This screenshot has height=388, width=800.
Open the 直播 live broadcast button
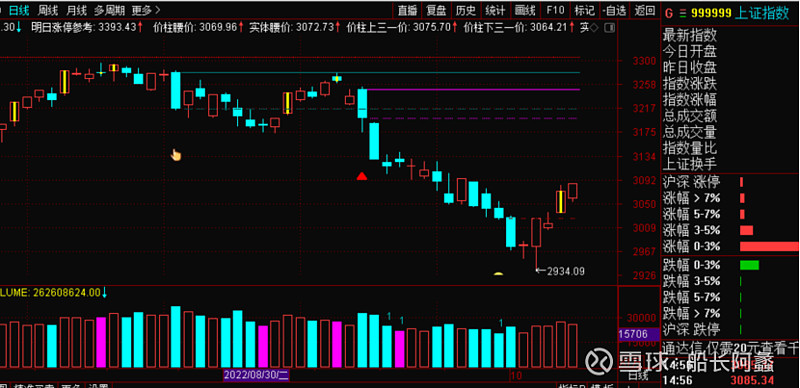(x=407, y=10)
